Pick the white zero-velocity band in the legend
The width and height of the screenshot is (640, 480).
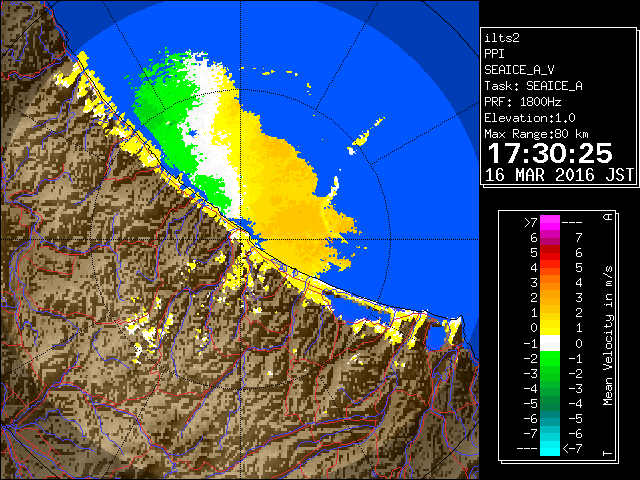tap(550, 343)
